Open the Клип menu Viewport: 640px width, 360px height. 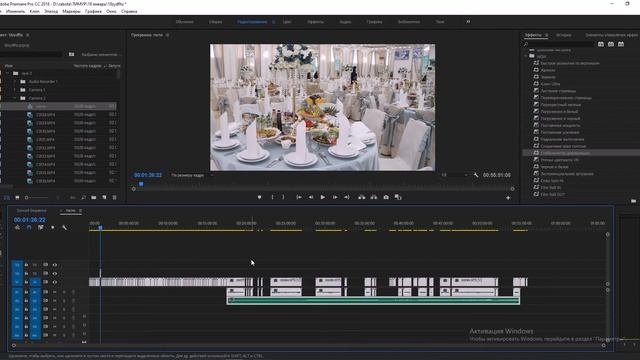(35, 11)
